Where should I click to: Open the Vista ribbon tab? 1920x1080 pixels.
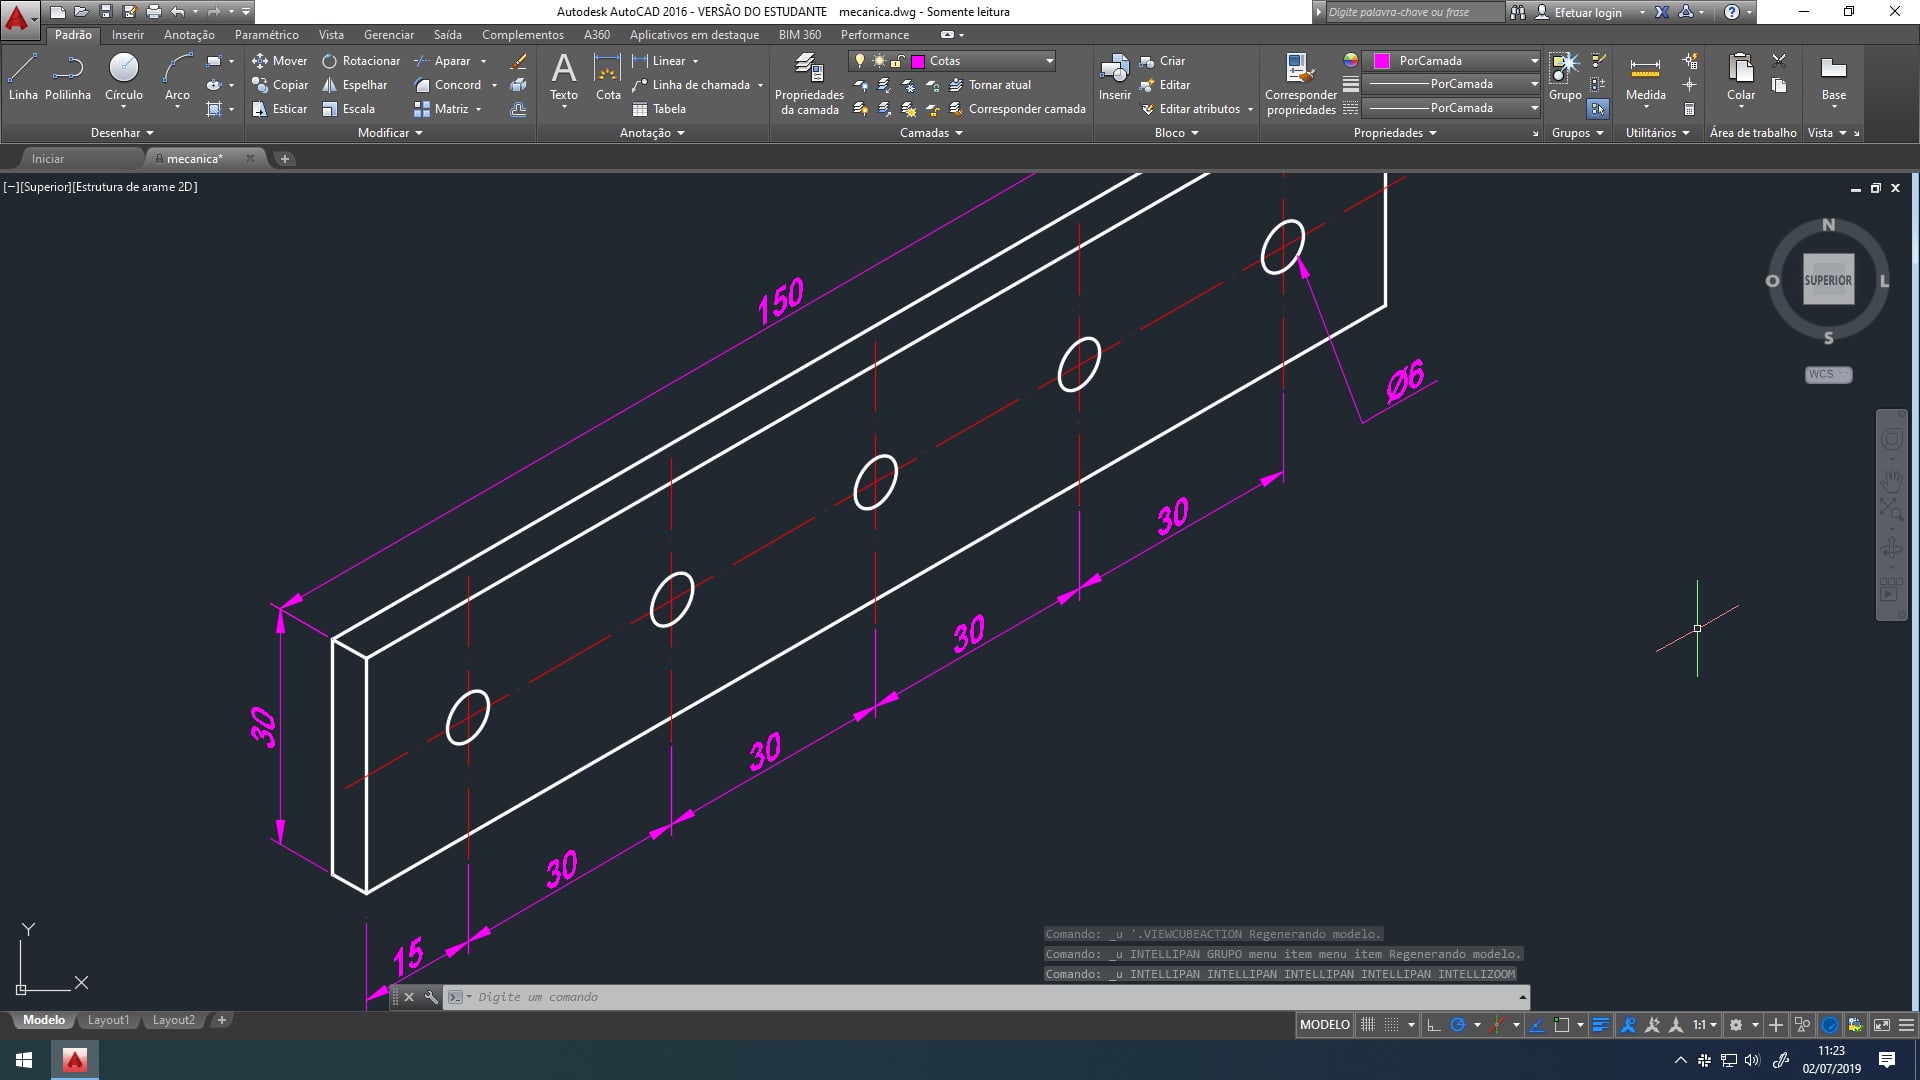pos(331,35)
